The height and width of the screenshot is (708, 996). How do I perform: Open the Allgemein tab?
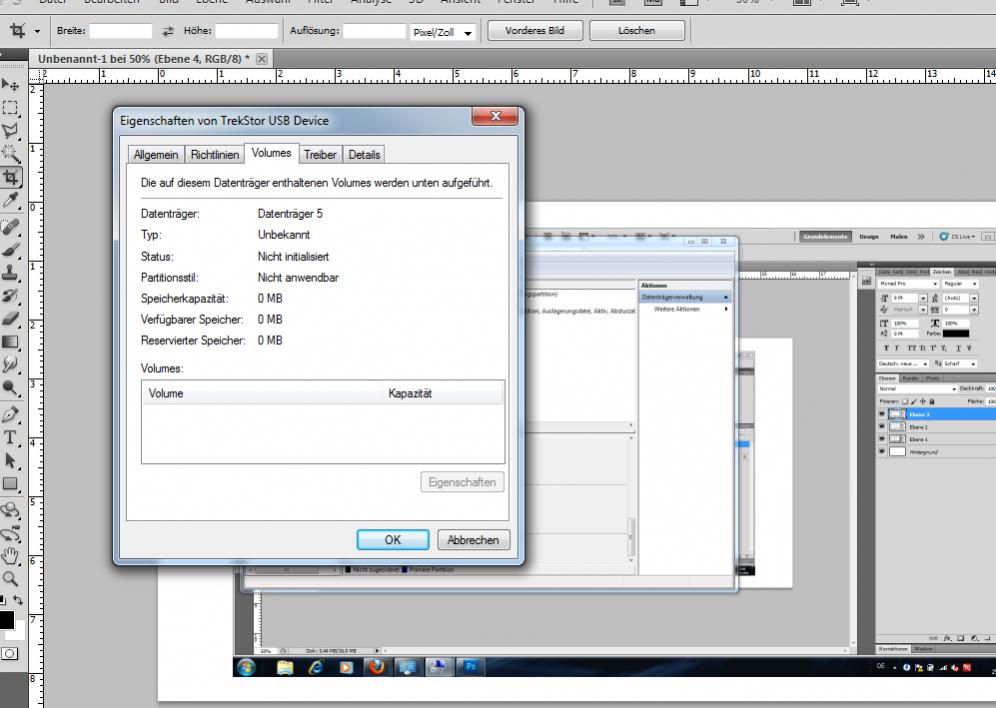pyautogui.click(x=156, y=155)
